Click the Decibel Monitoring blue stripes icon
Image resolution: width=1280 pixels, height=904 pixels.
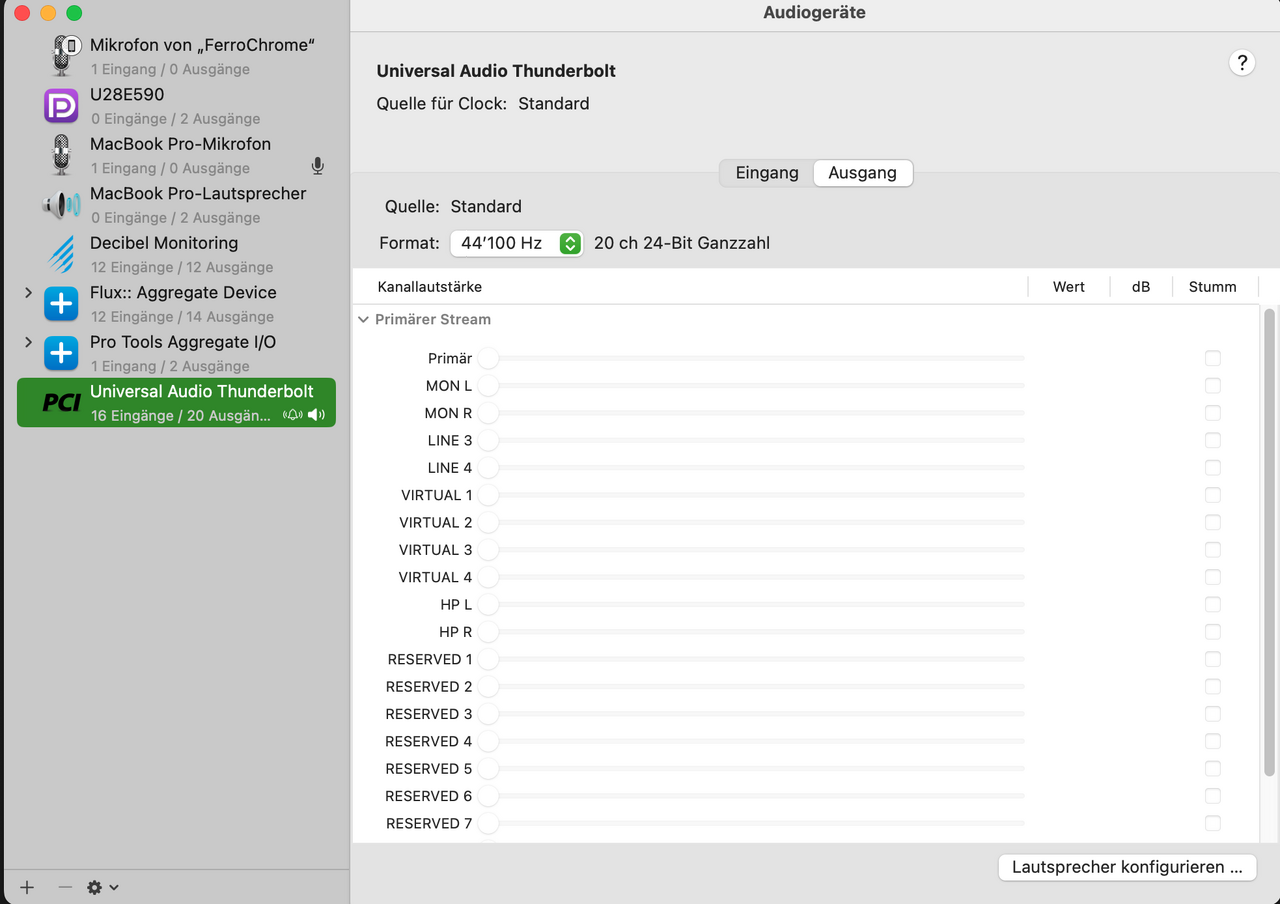[62, 254]
